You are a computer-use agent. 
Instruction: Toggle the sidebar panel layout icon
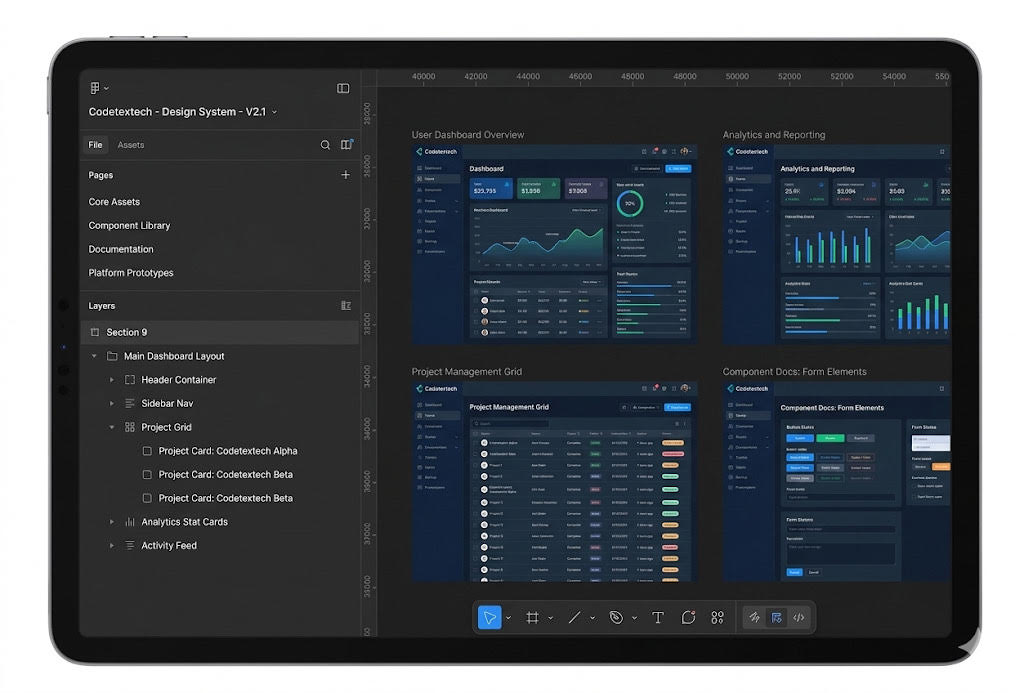[x=343, y=88]
